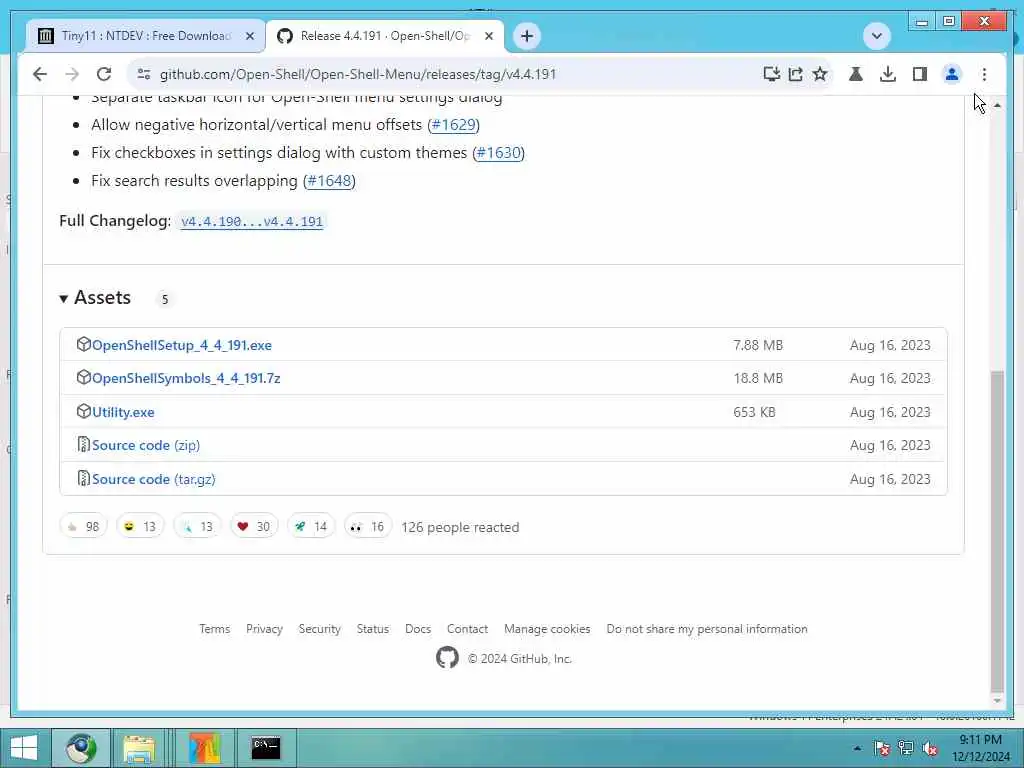Click Manage cookies in footer

pos(547,629)
